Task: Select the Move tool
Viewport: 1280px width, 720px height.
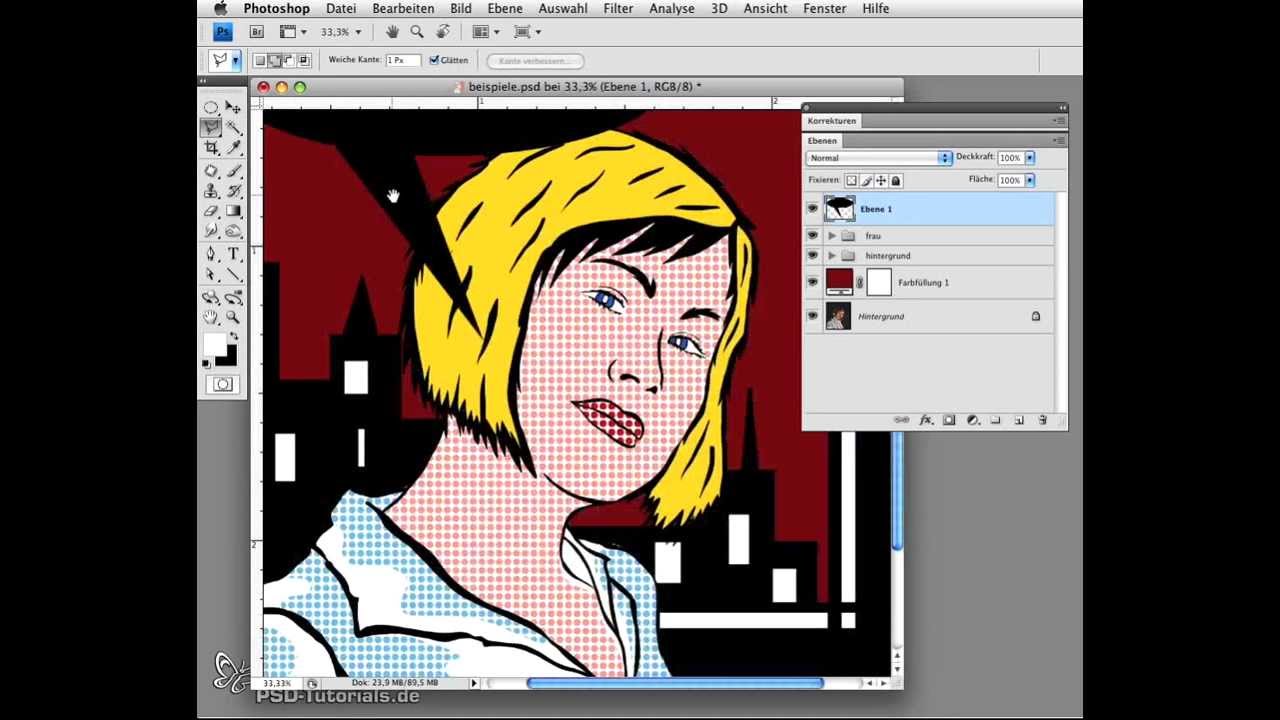Action: pos(233,107)
